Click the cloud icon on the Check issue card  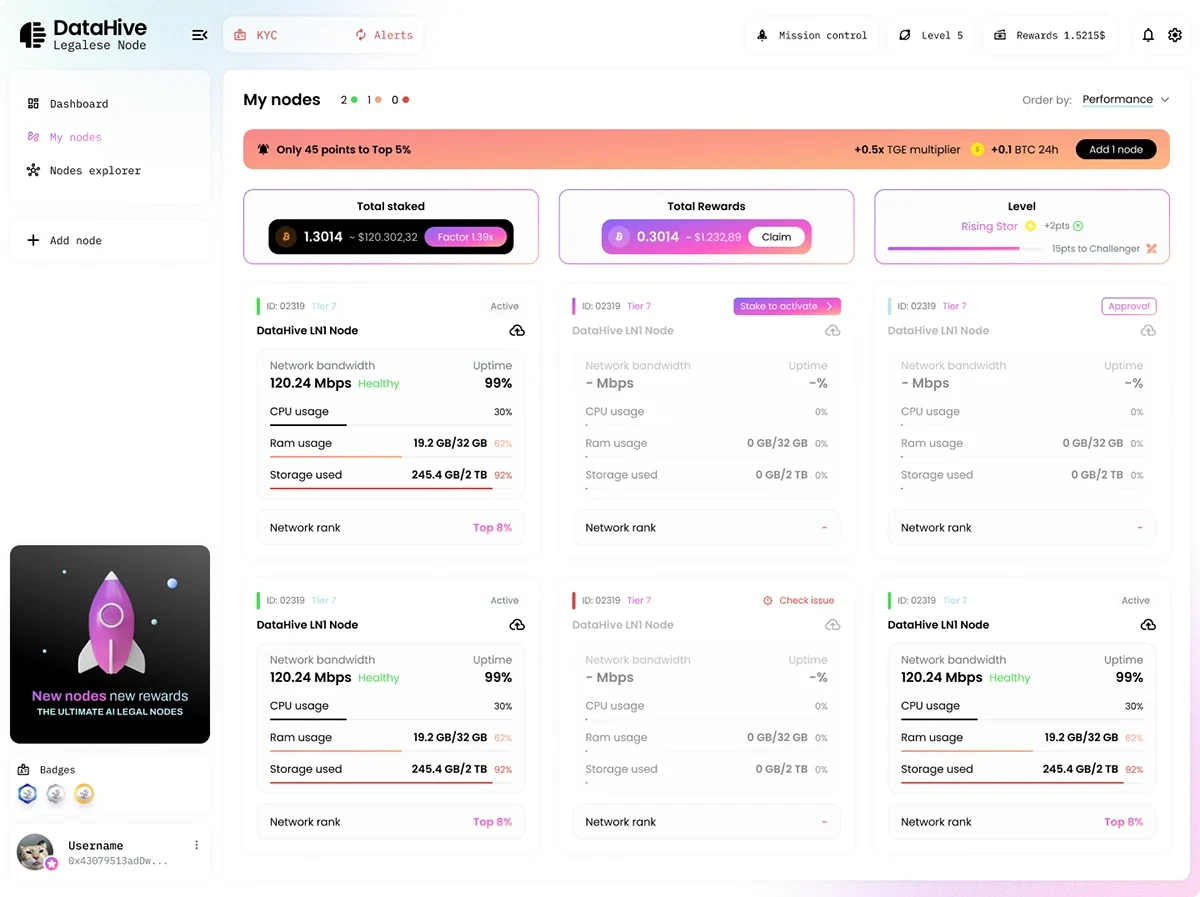[x=832, y=624]
